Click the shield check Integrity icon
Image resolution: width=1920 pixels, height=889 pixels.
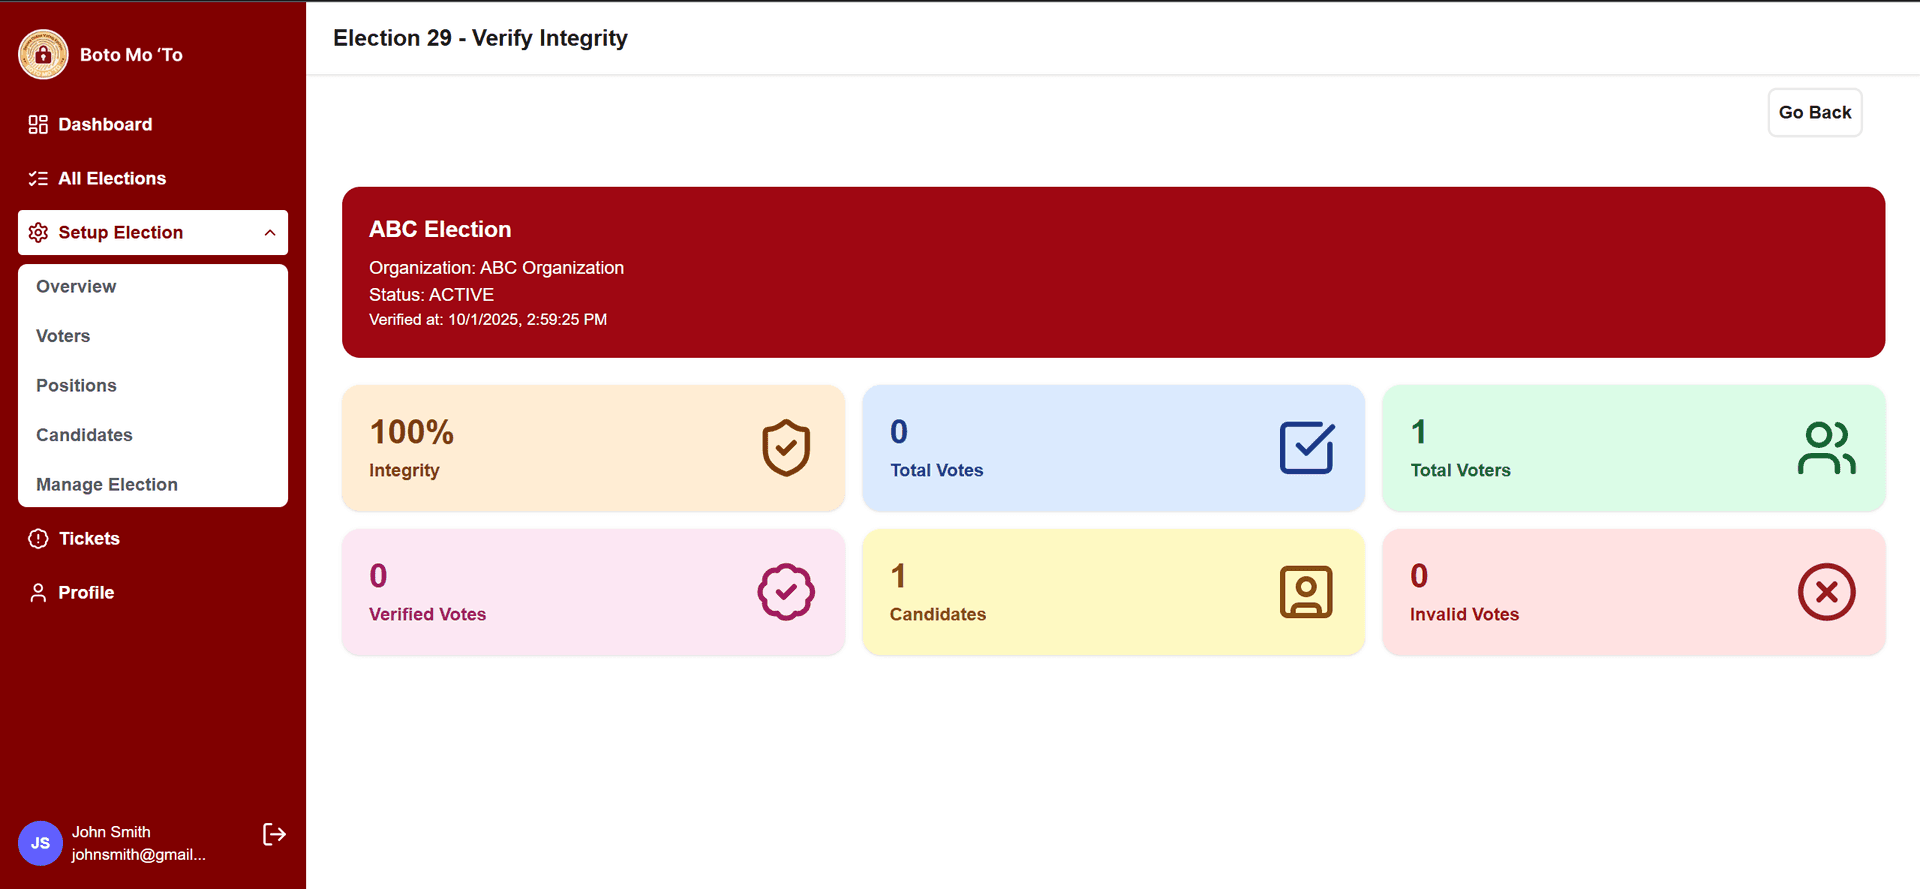[786, 448]
